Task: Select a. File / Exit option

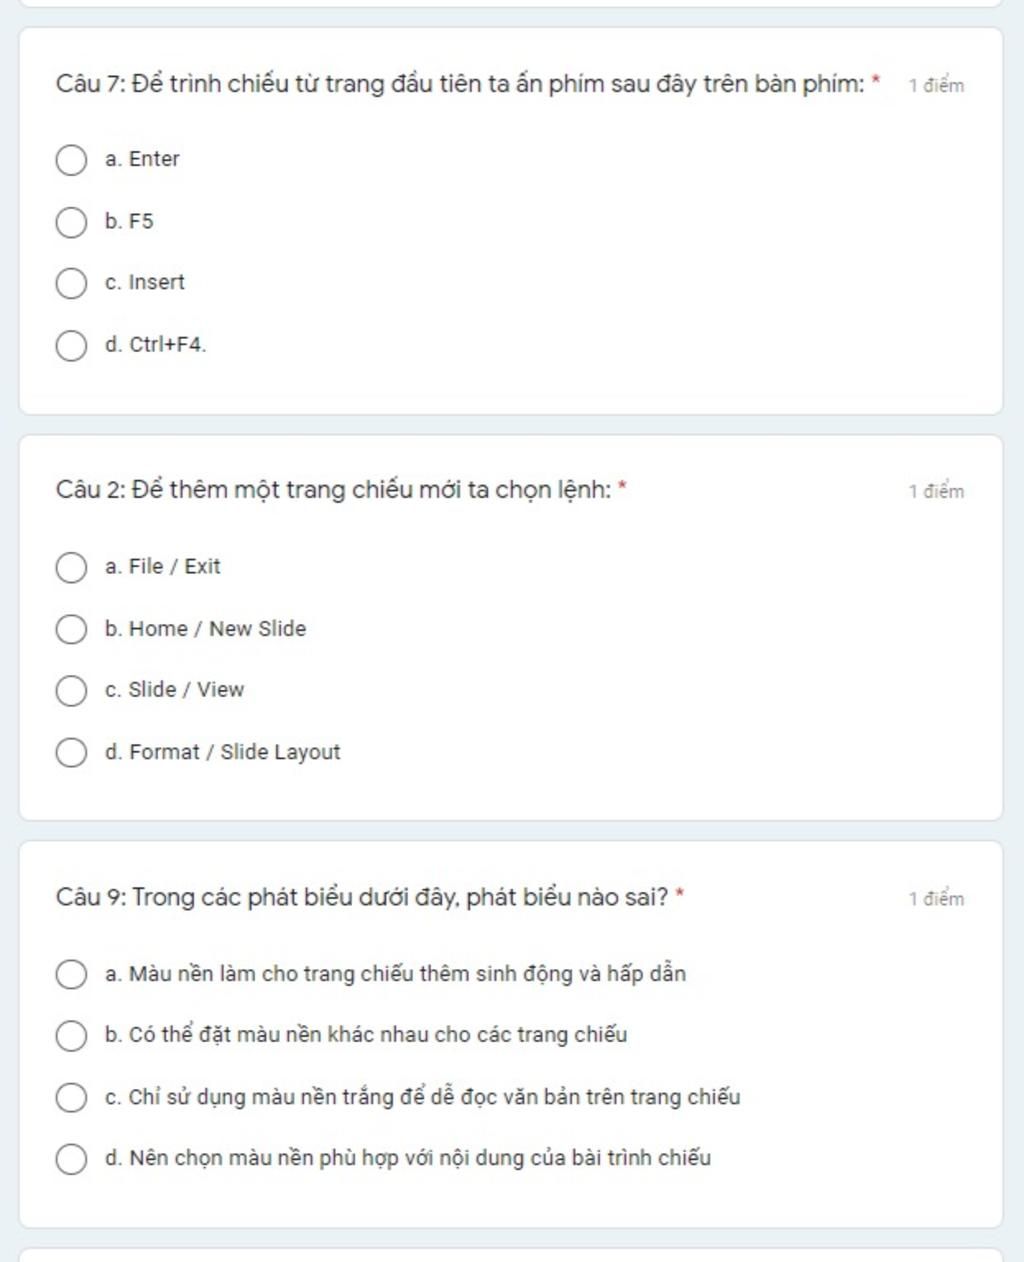Action: pos(71,567)
